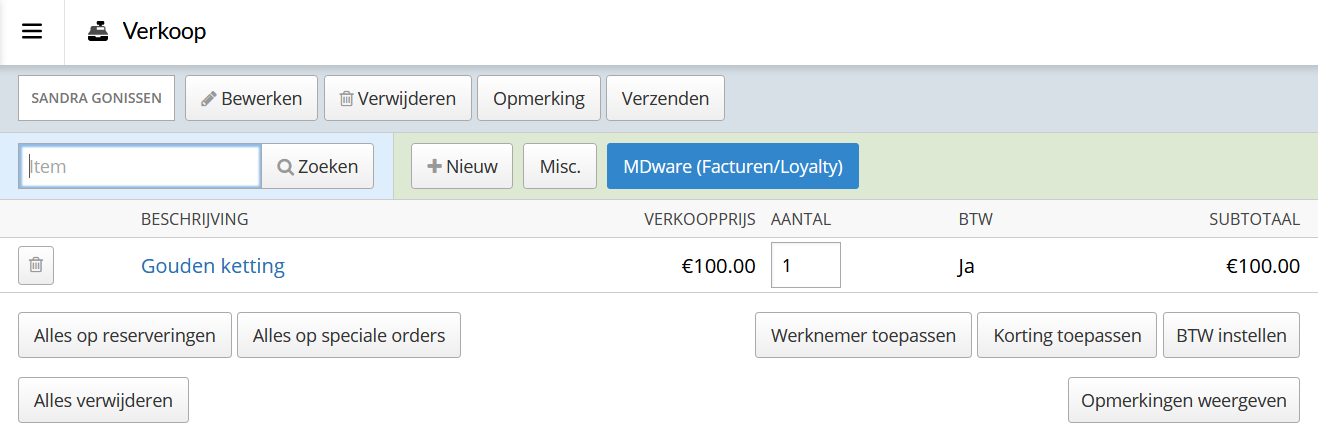Click the Bewerken pencil button
This screenshot has width=1318, height=440.
[251, 98]
